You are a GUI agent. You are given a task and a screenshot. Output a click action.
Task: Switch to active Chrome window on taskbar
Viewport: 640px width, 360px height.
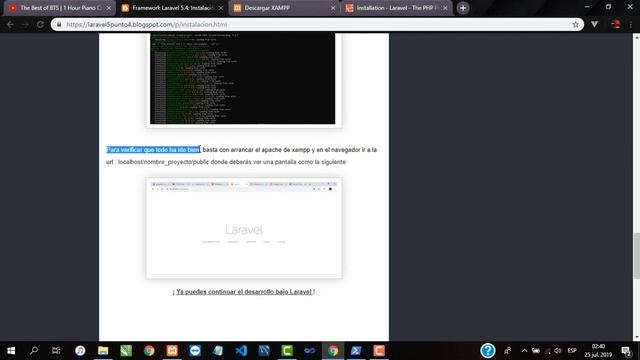pos(333,351)
